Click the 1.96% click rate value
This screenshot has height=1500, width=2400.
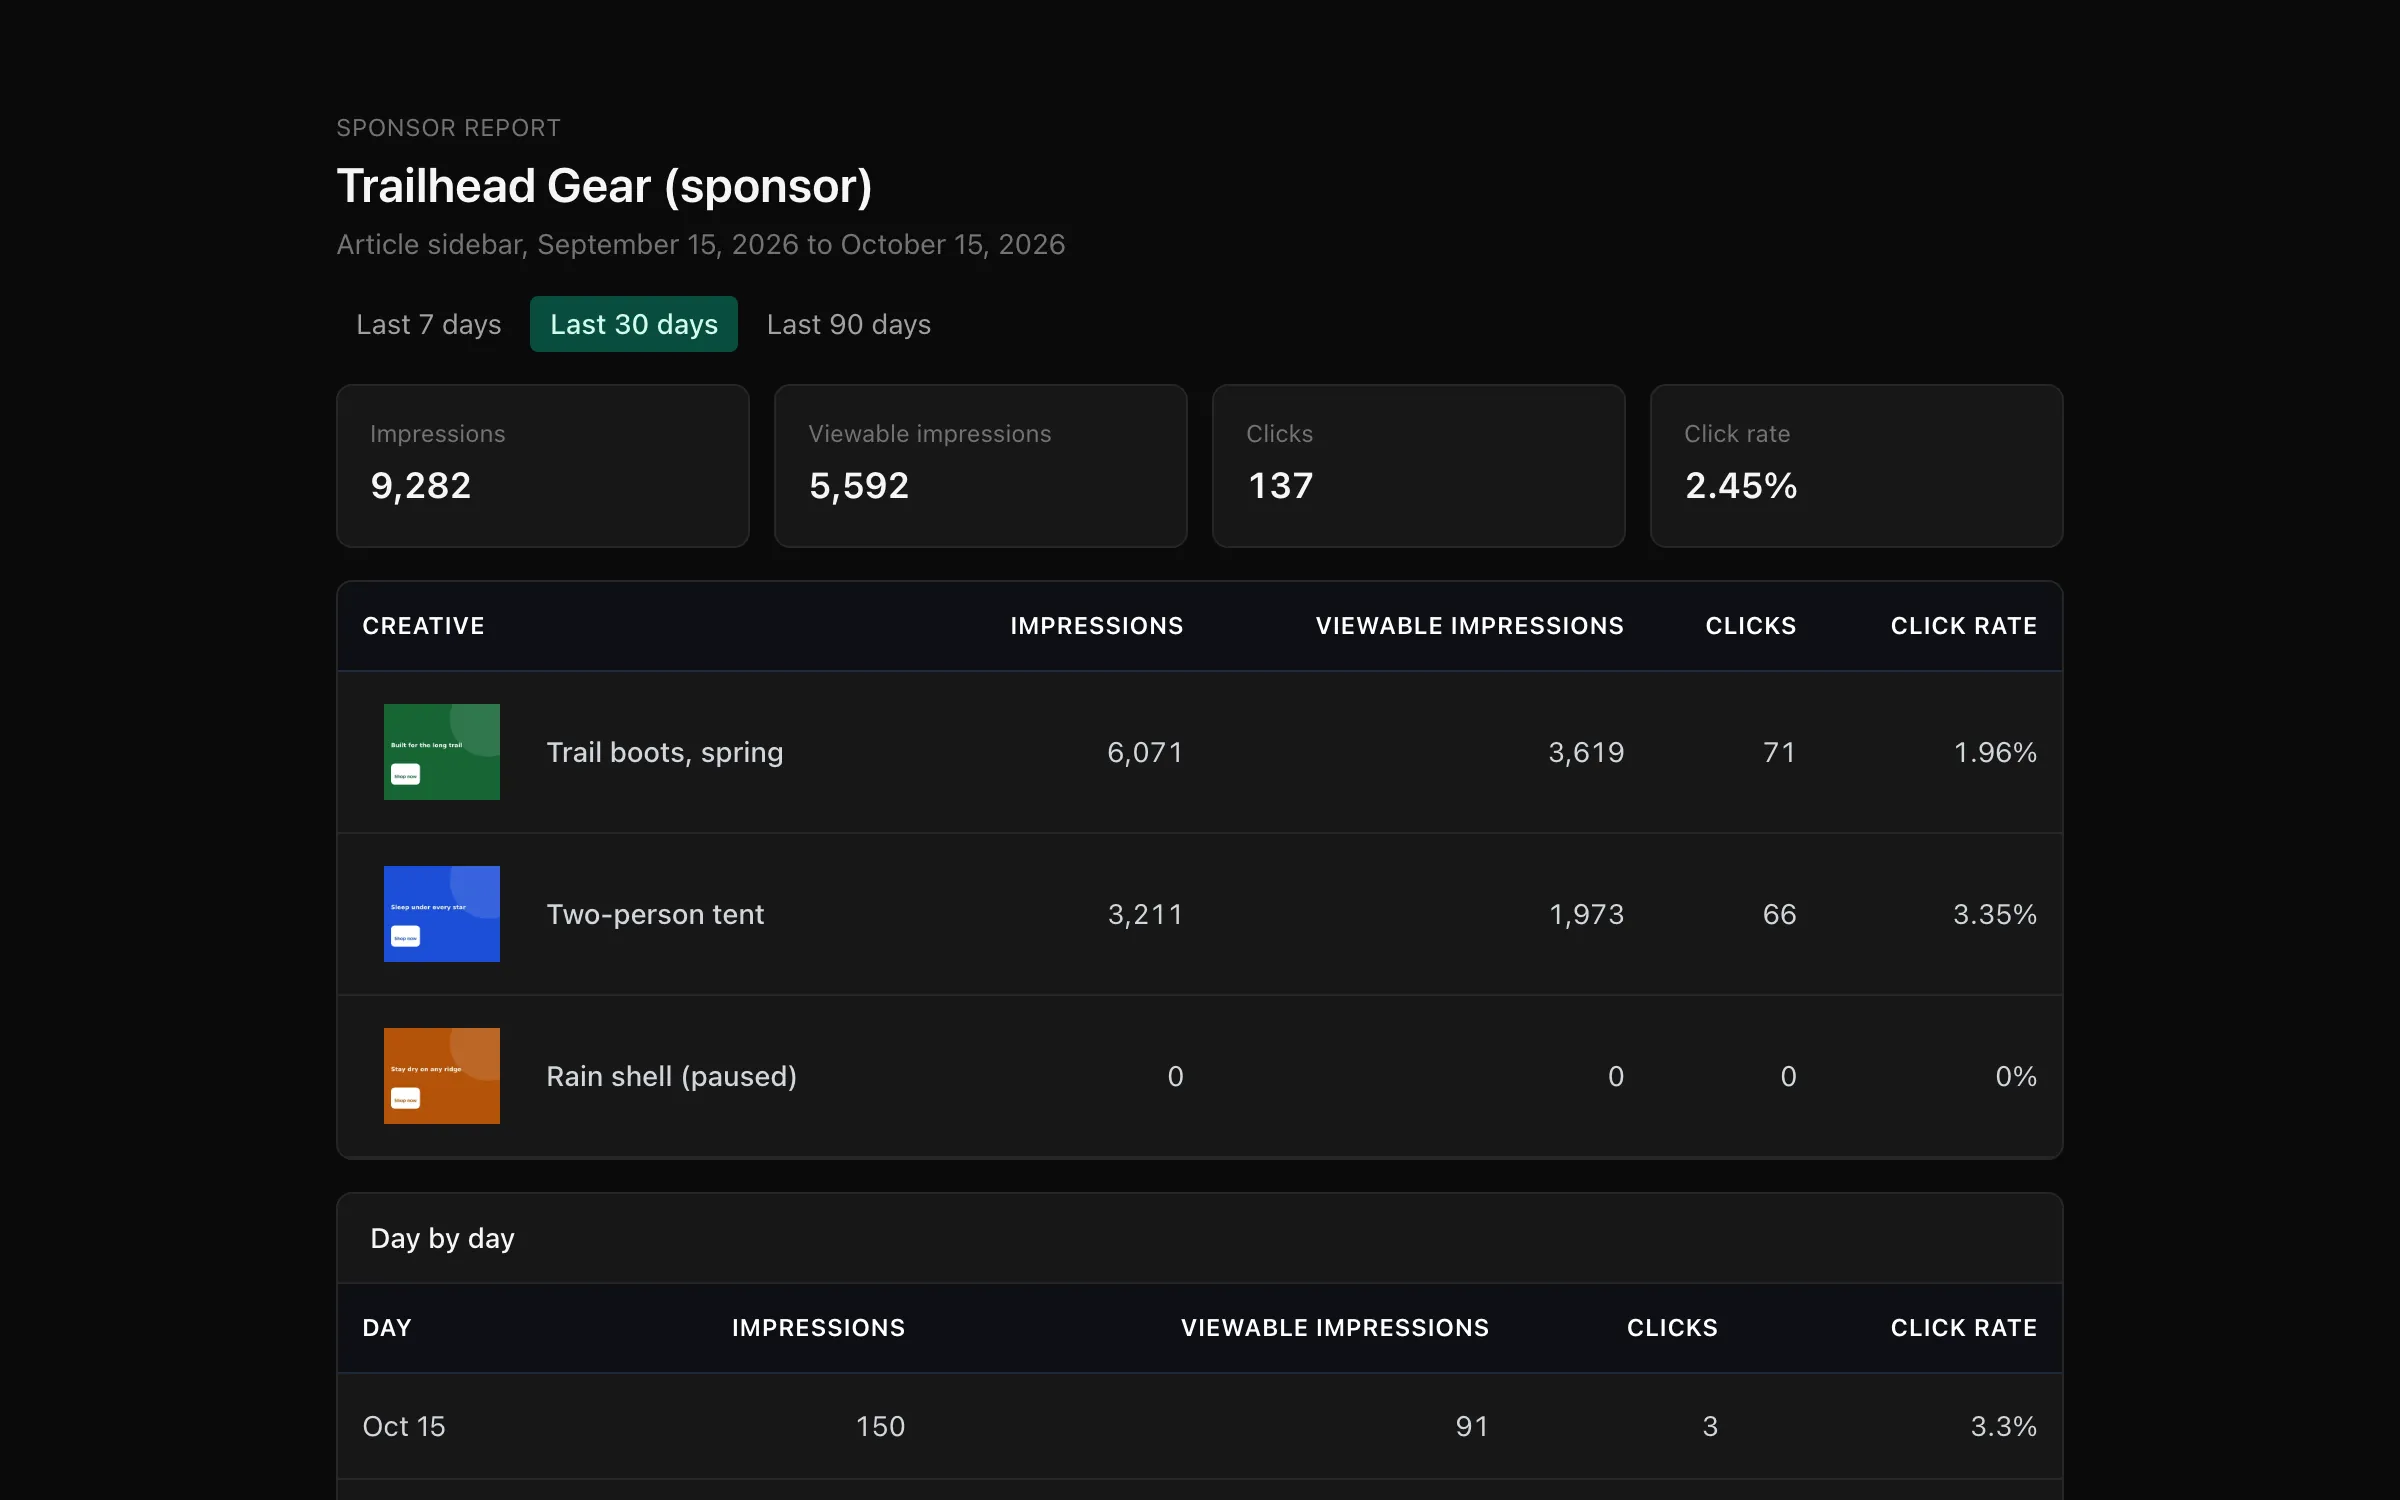(x=1995, y=752)
